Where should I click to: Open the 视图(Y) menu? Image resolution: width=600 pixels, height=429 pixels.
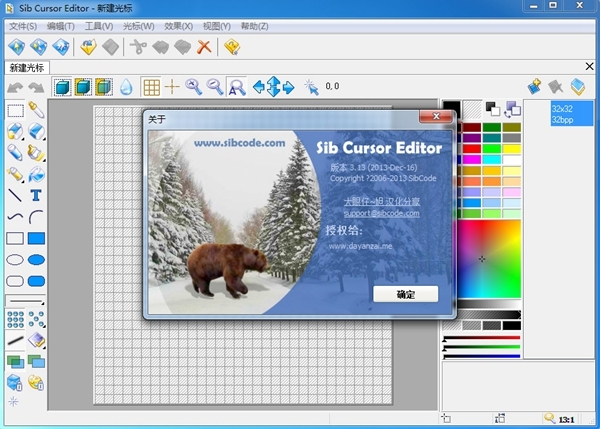[217, 26]
